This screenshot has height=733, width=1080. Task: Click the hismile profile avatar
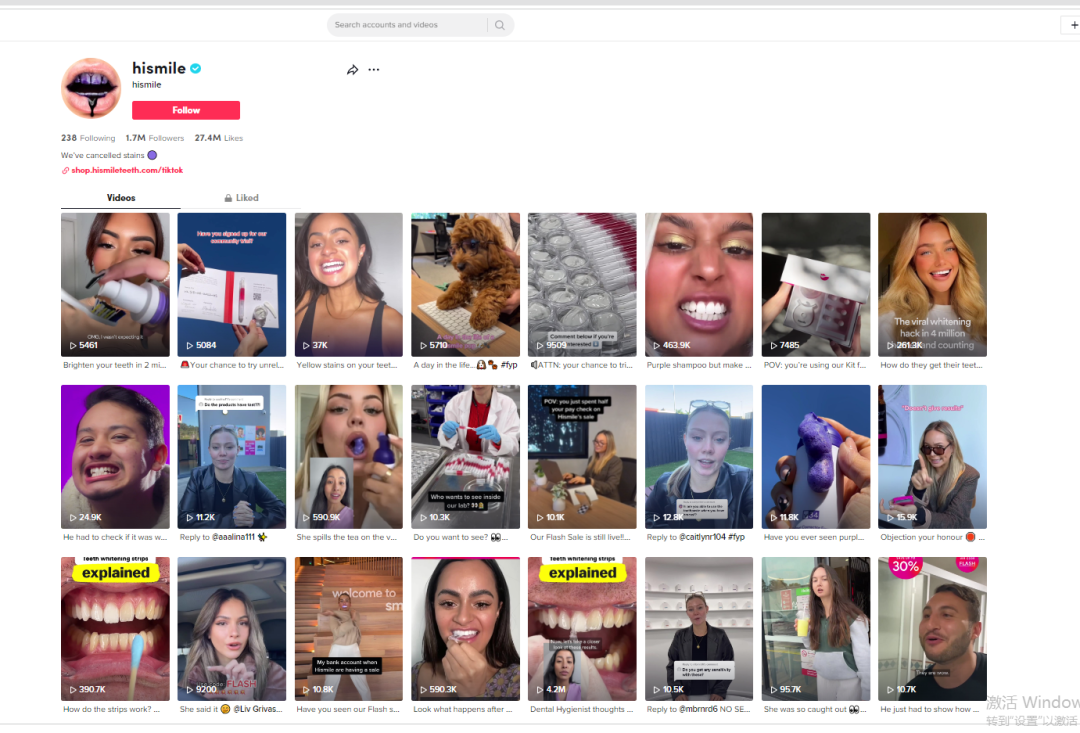point(91,88)
